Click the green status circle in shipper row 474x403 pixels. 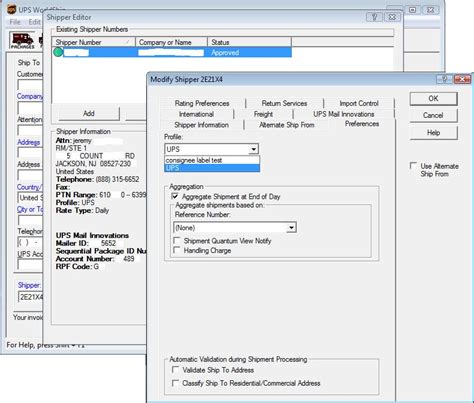point(58,52)
